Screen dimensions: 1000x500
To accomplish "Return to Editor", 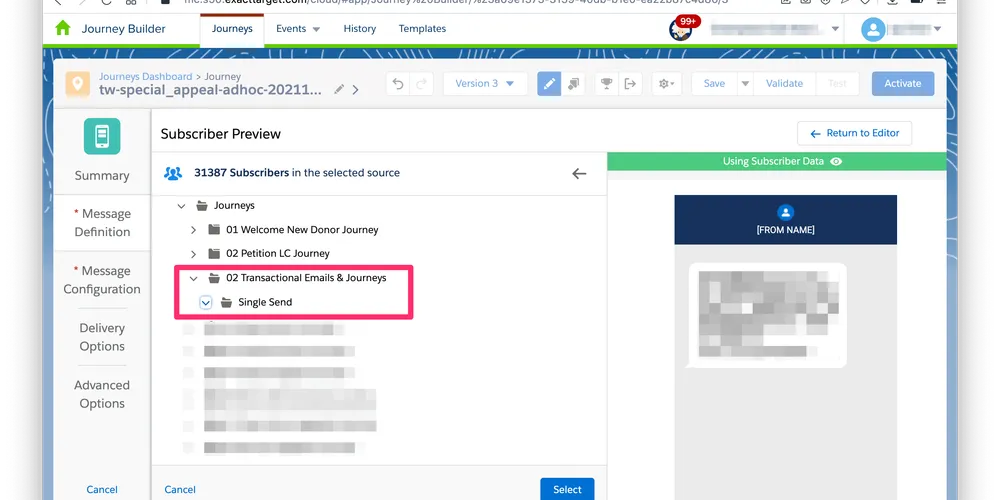I will coord(855,133).
